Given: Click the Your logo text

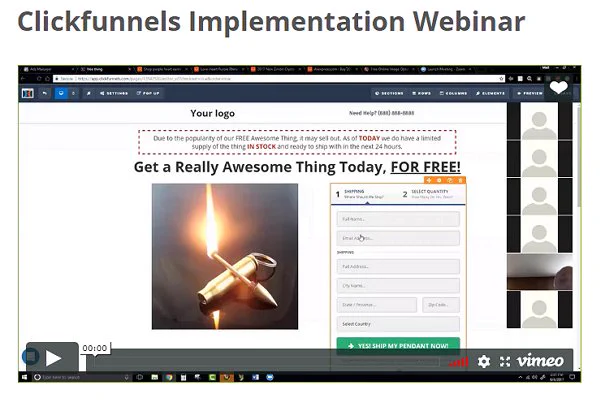Looking at the screenshot, I should 212,113.
